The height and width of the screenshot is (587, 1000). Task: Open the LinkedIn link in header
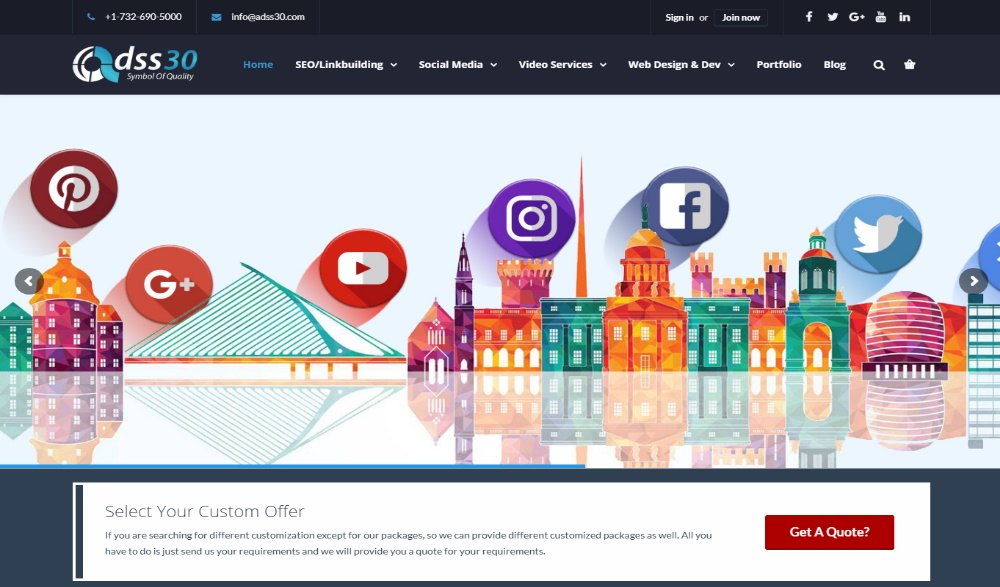click(904, 17)
